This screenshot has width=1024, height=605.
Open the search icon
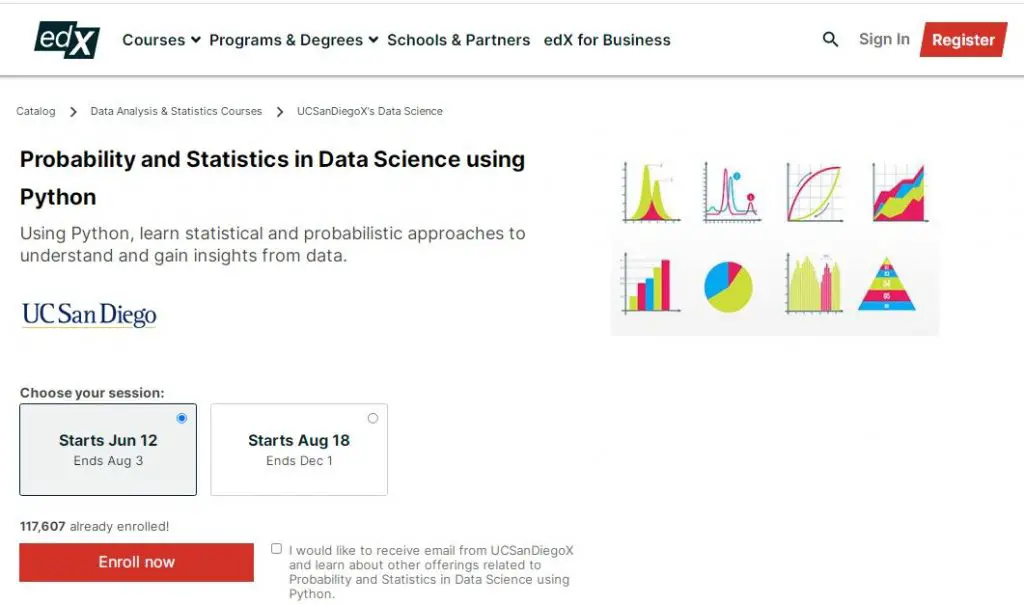(830, 39)
